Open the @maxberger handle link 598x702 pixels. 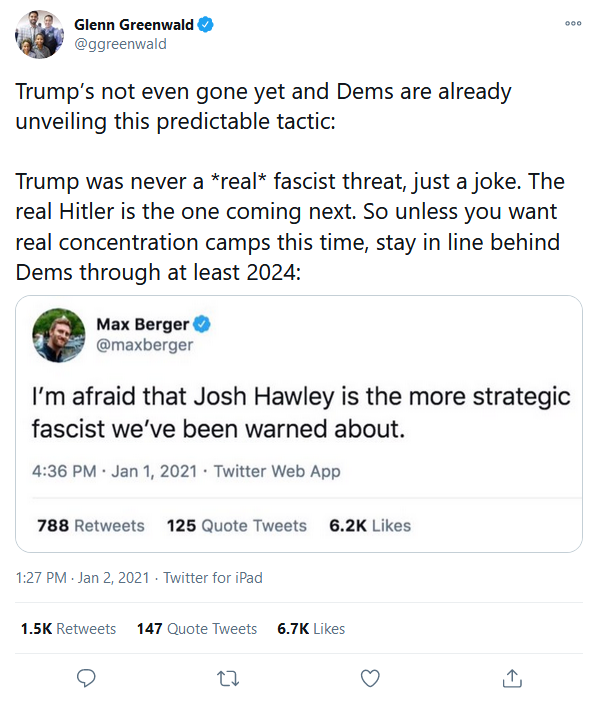tap(145, 345)
